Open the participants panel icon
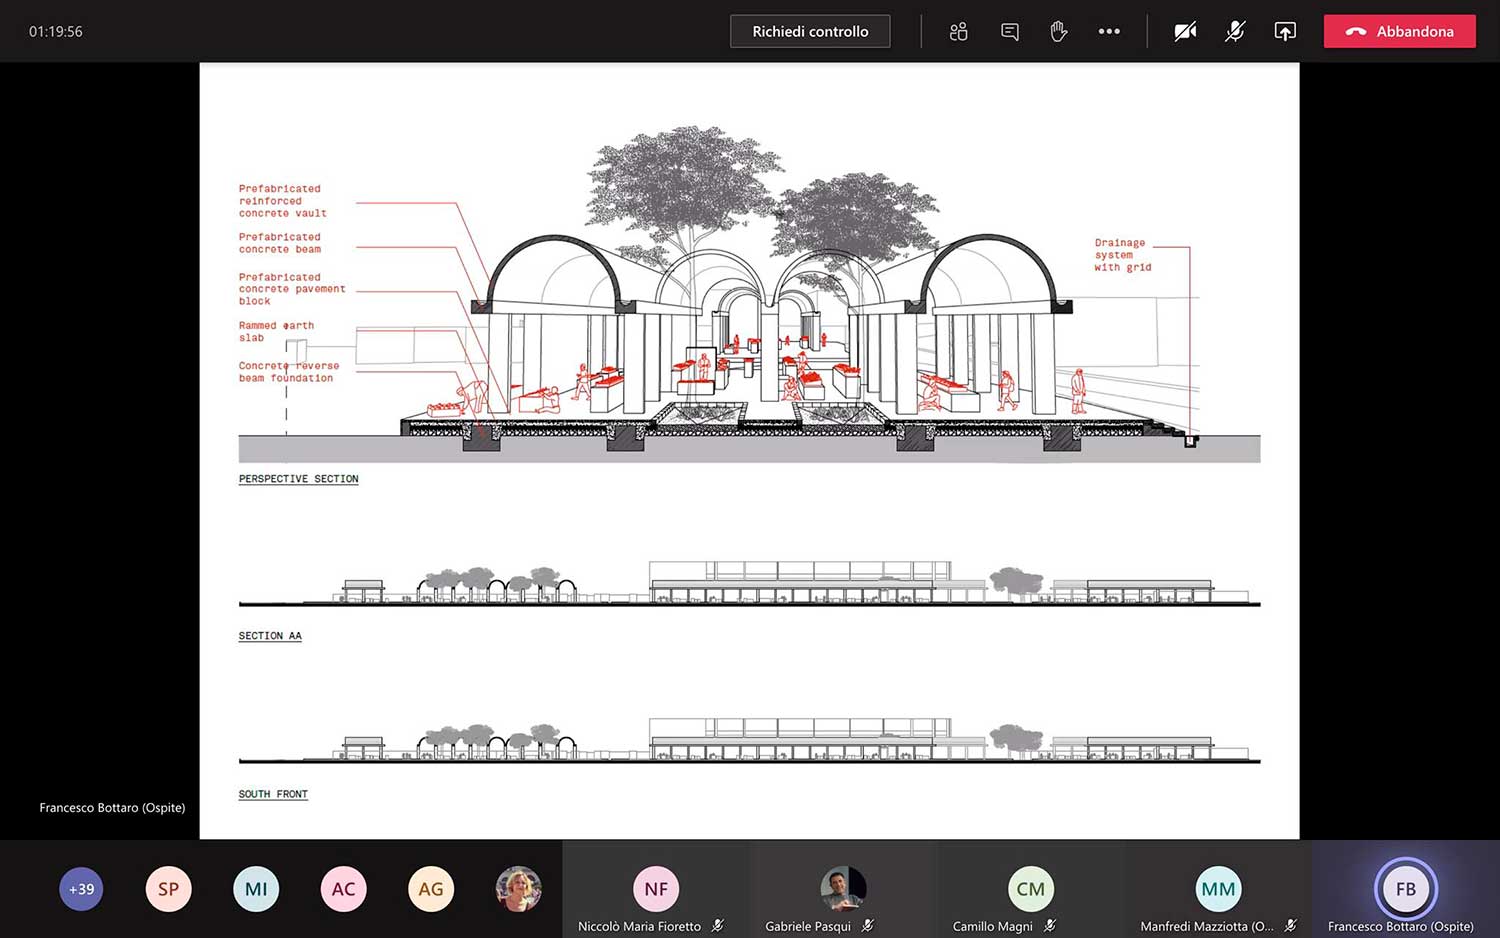The image size is (1500, 938). [958, 32]
